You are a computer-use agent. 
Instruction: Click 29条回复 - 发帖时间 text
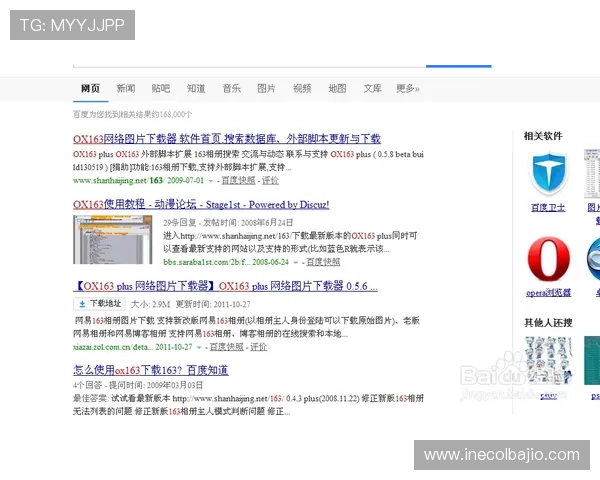[x=228, y=223]
